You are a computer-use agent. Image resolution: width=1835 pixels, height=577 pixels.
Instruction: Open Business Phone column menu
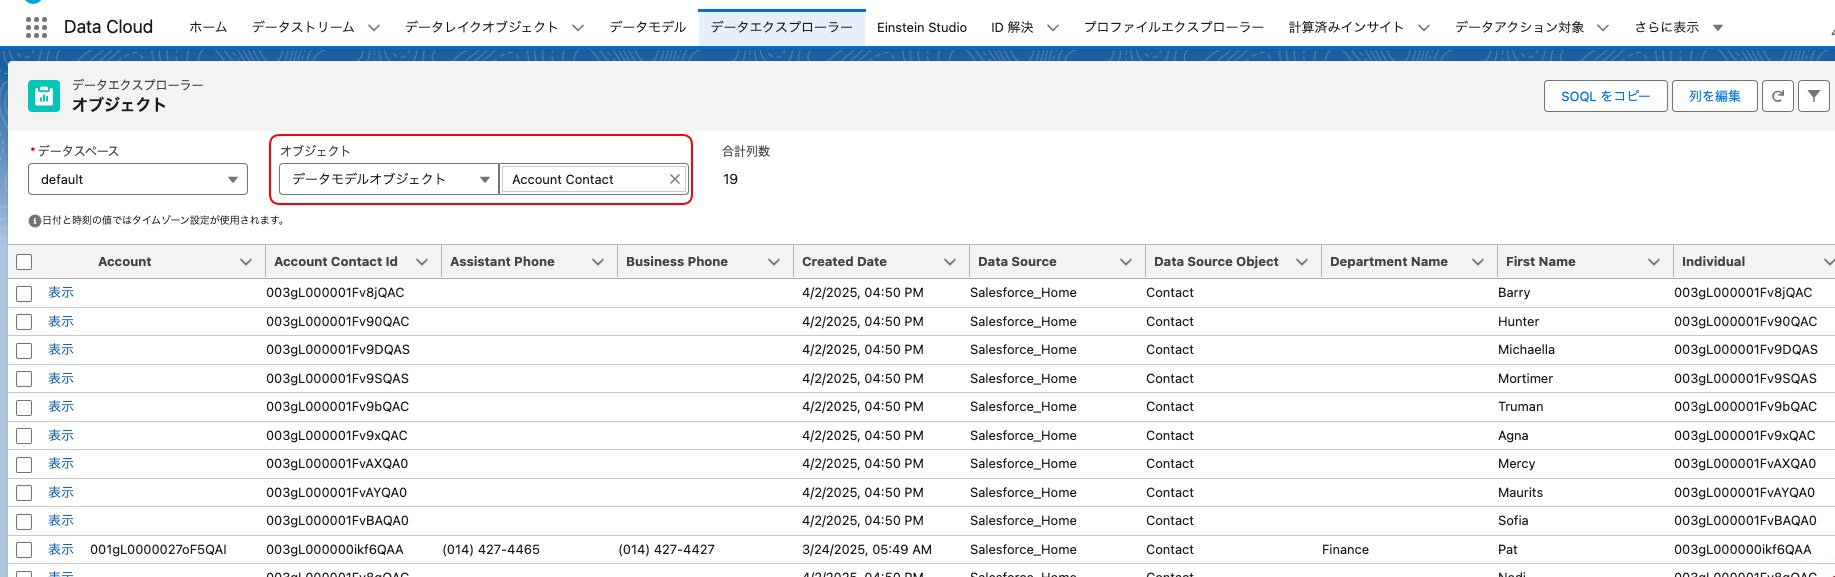(774, 262)
